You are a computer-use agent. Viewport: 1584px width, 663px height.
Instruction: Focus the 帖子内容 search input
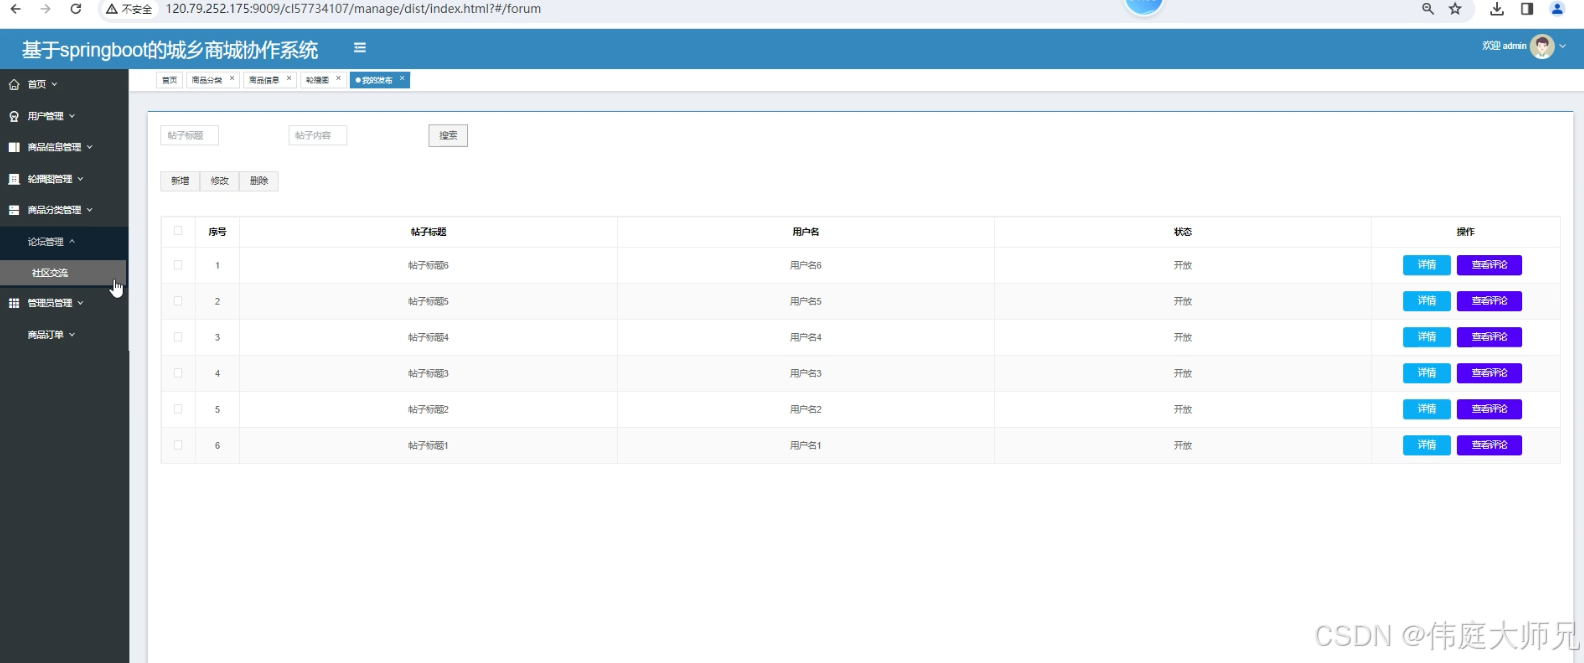coord(318,135)
